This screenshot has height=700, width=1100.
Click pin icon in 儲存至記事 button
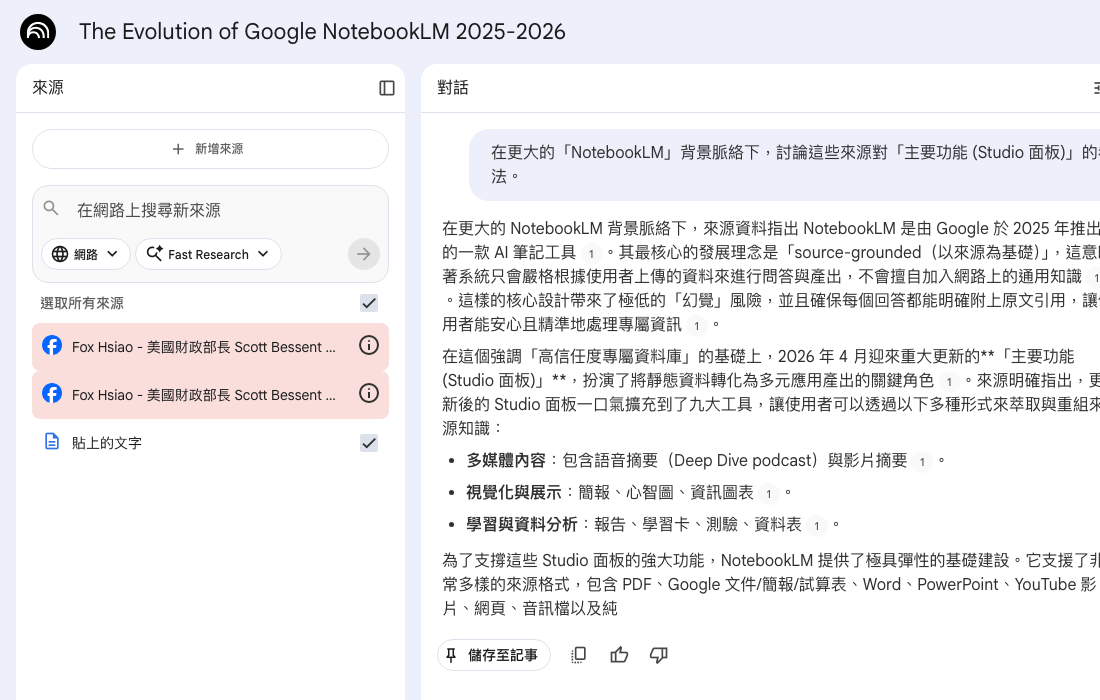(451, 655)
